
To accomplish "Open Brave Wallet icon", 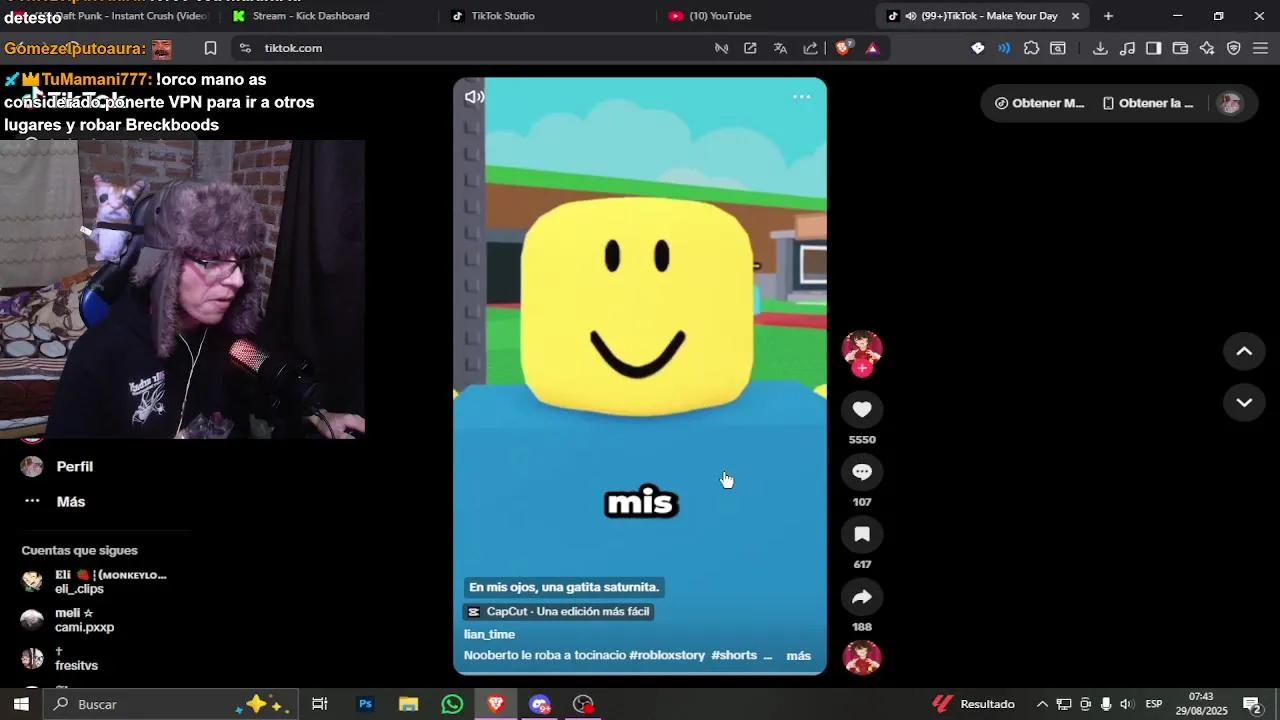I will tap(1180, 48).
